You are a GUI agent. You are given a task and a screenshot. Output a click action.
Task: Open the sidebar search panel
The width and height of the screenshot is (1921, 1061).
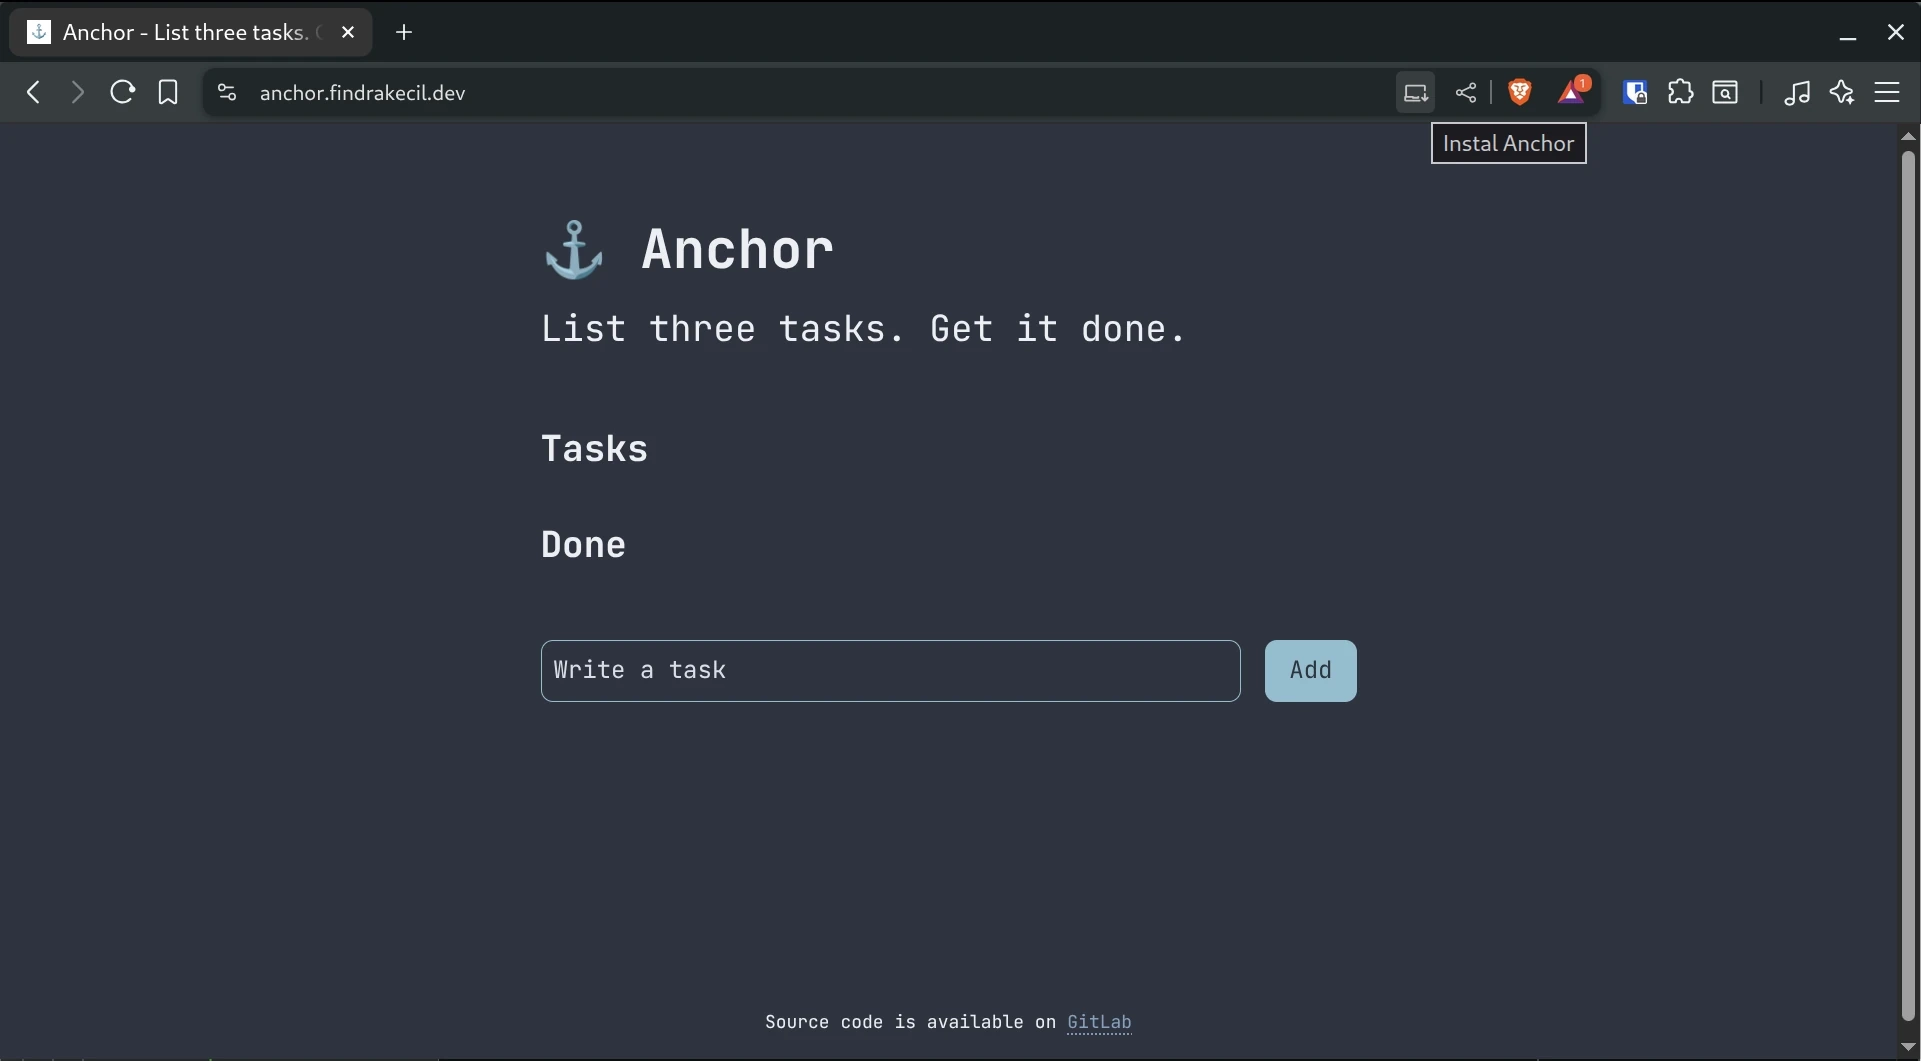(1726, 92)
